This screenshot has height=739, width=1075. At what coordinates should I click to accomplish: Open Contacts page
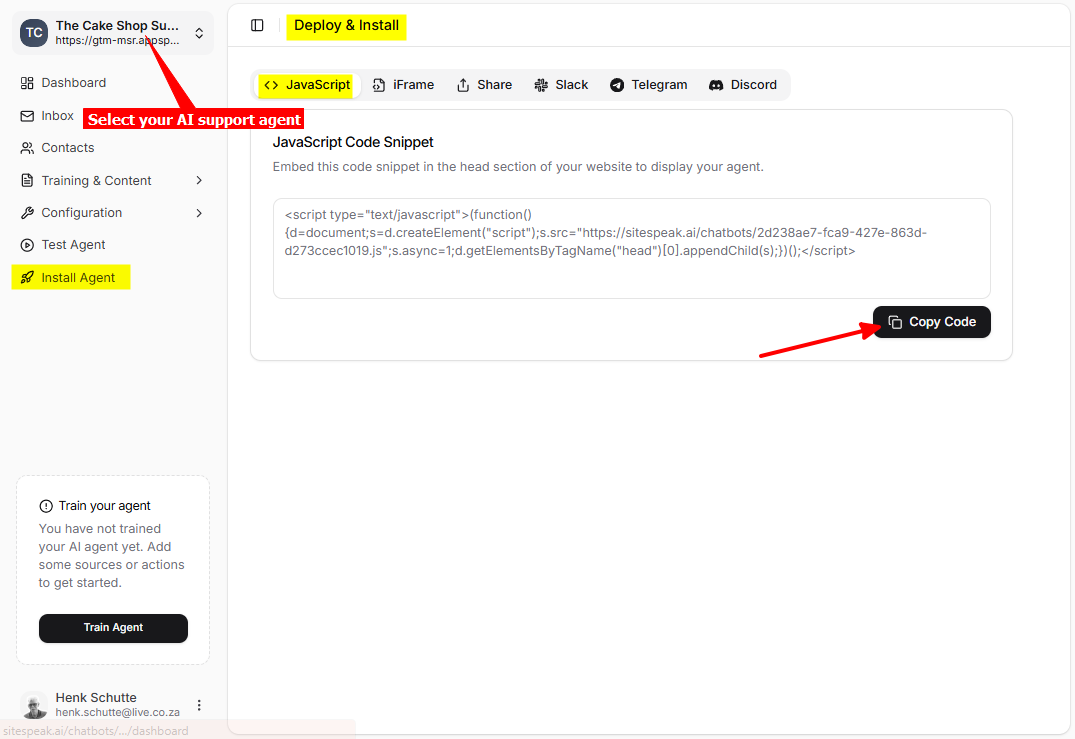(x=112, y=148)
